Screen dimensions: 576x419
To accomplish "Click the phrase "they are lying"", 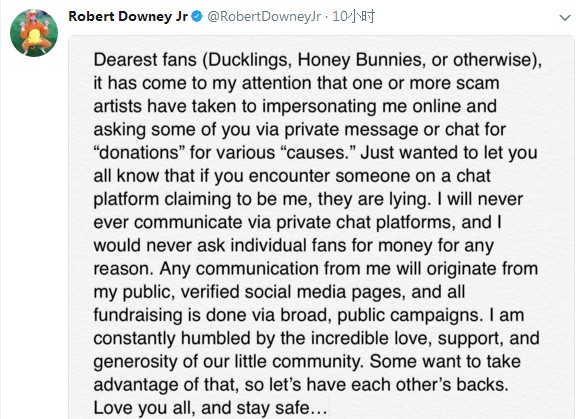I will tap(372, 199).
